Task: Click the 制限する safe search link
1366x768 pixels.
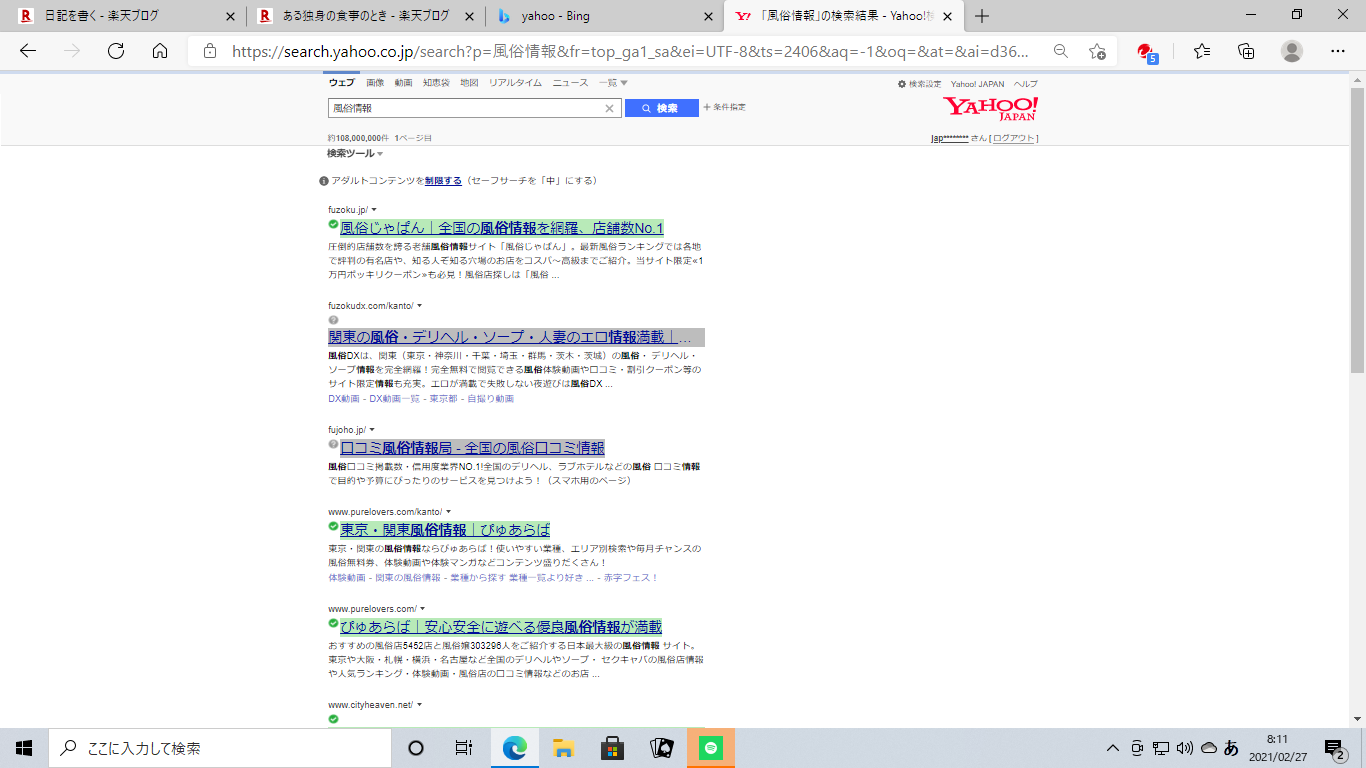Action: (443, 181)
